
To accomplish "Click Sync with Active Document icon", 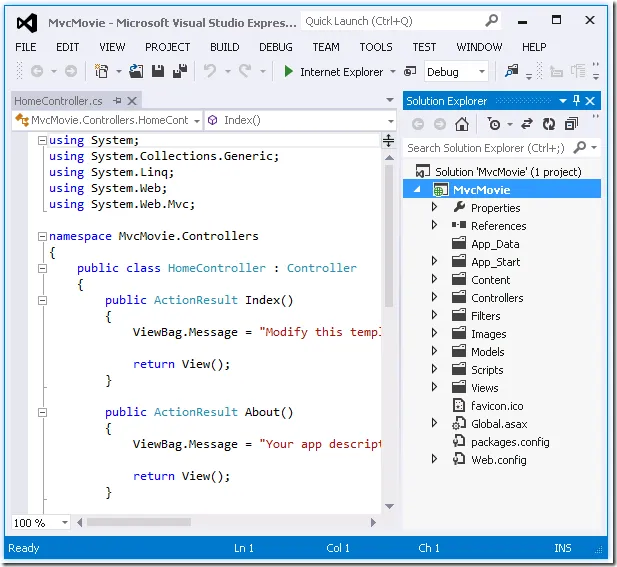I will (x=527, y=124).
